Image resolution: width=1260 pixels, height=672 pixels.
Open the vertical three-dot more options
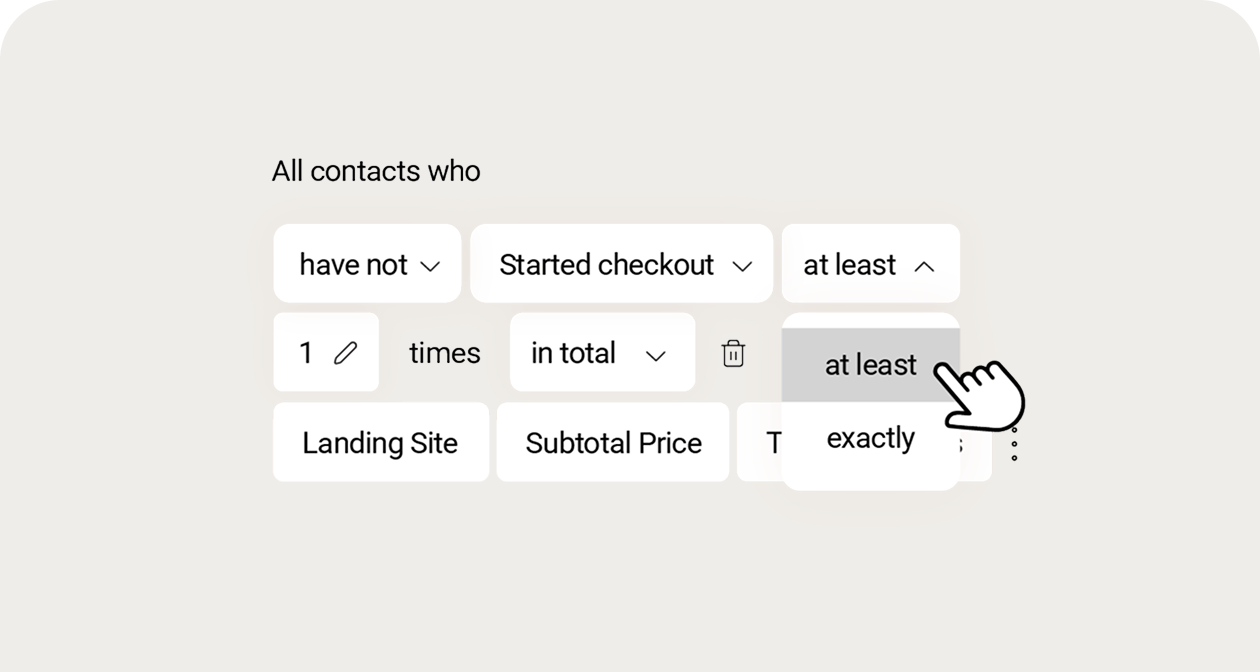[1014, 443]
